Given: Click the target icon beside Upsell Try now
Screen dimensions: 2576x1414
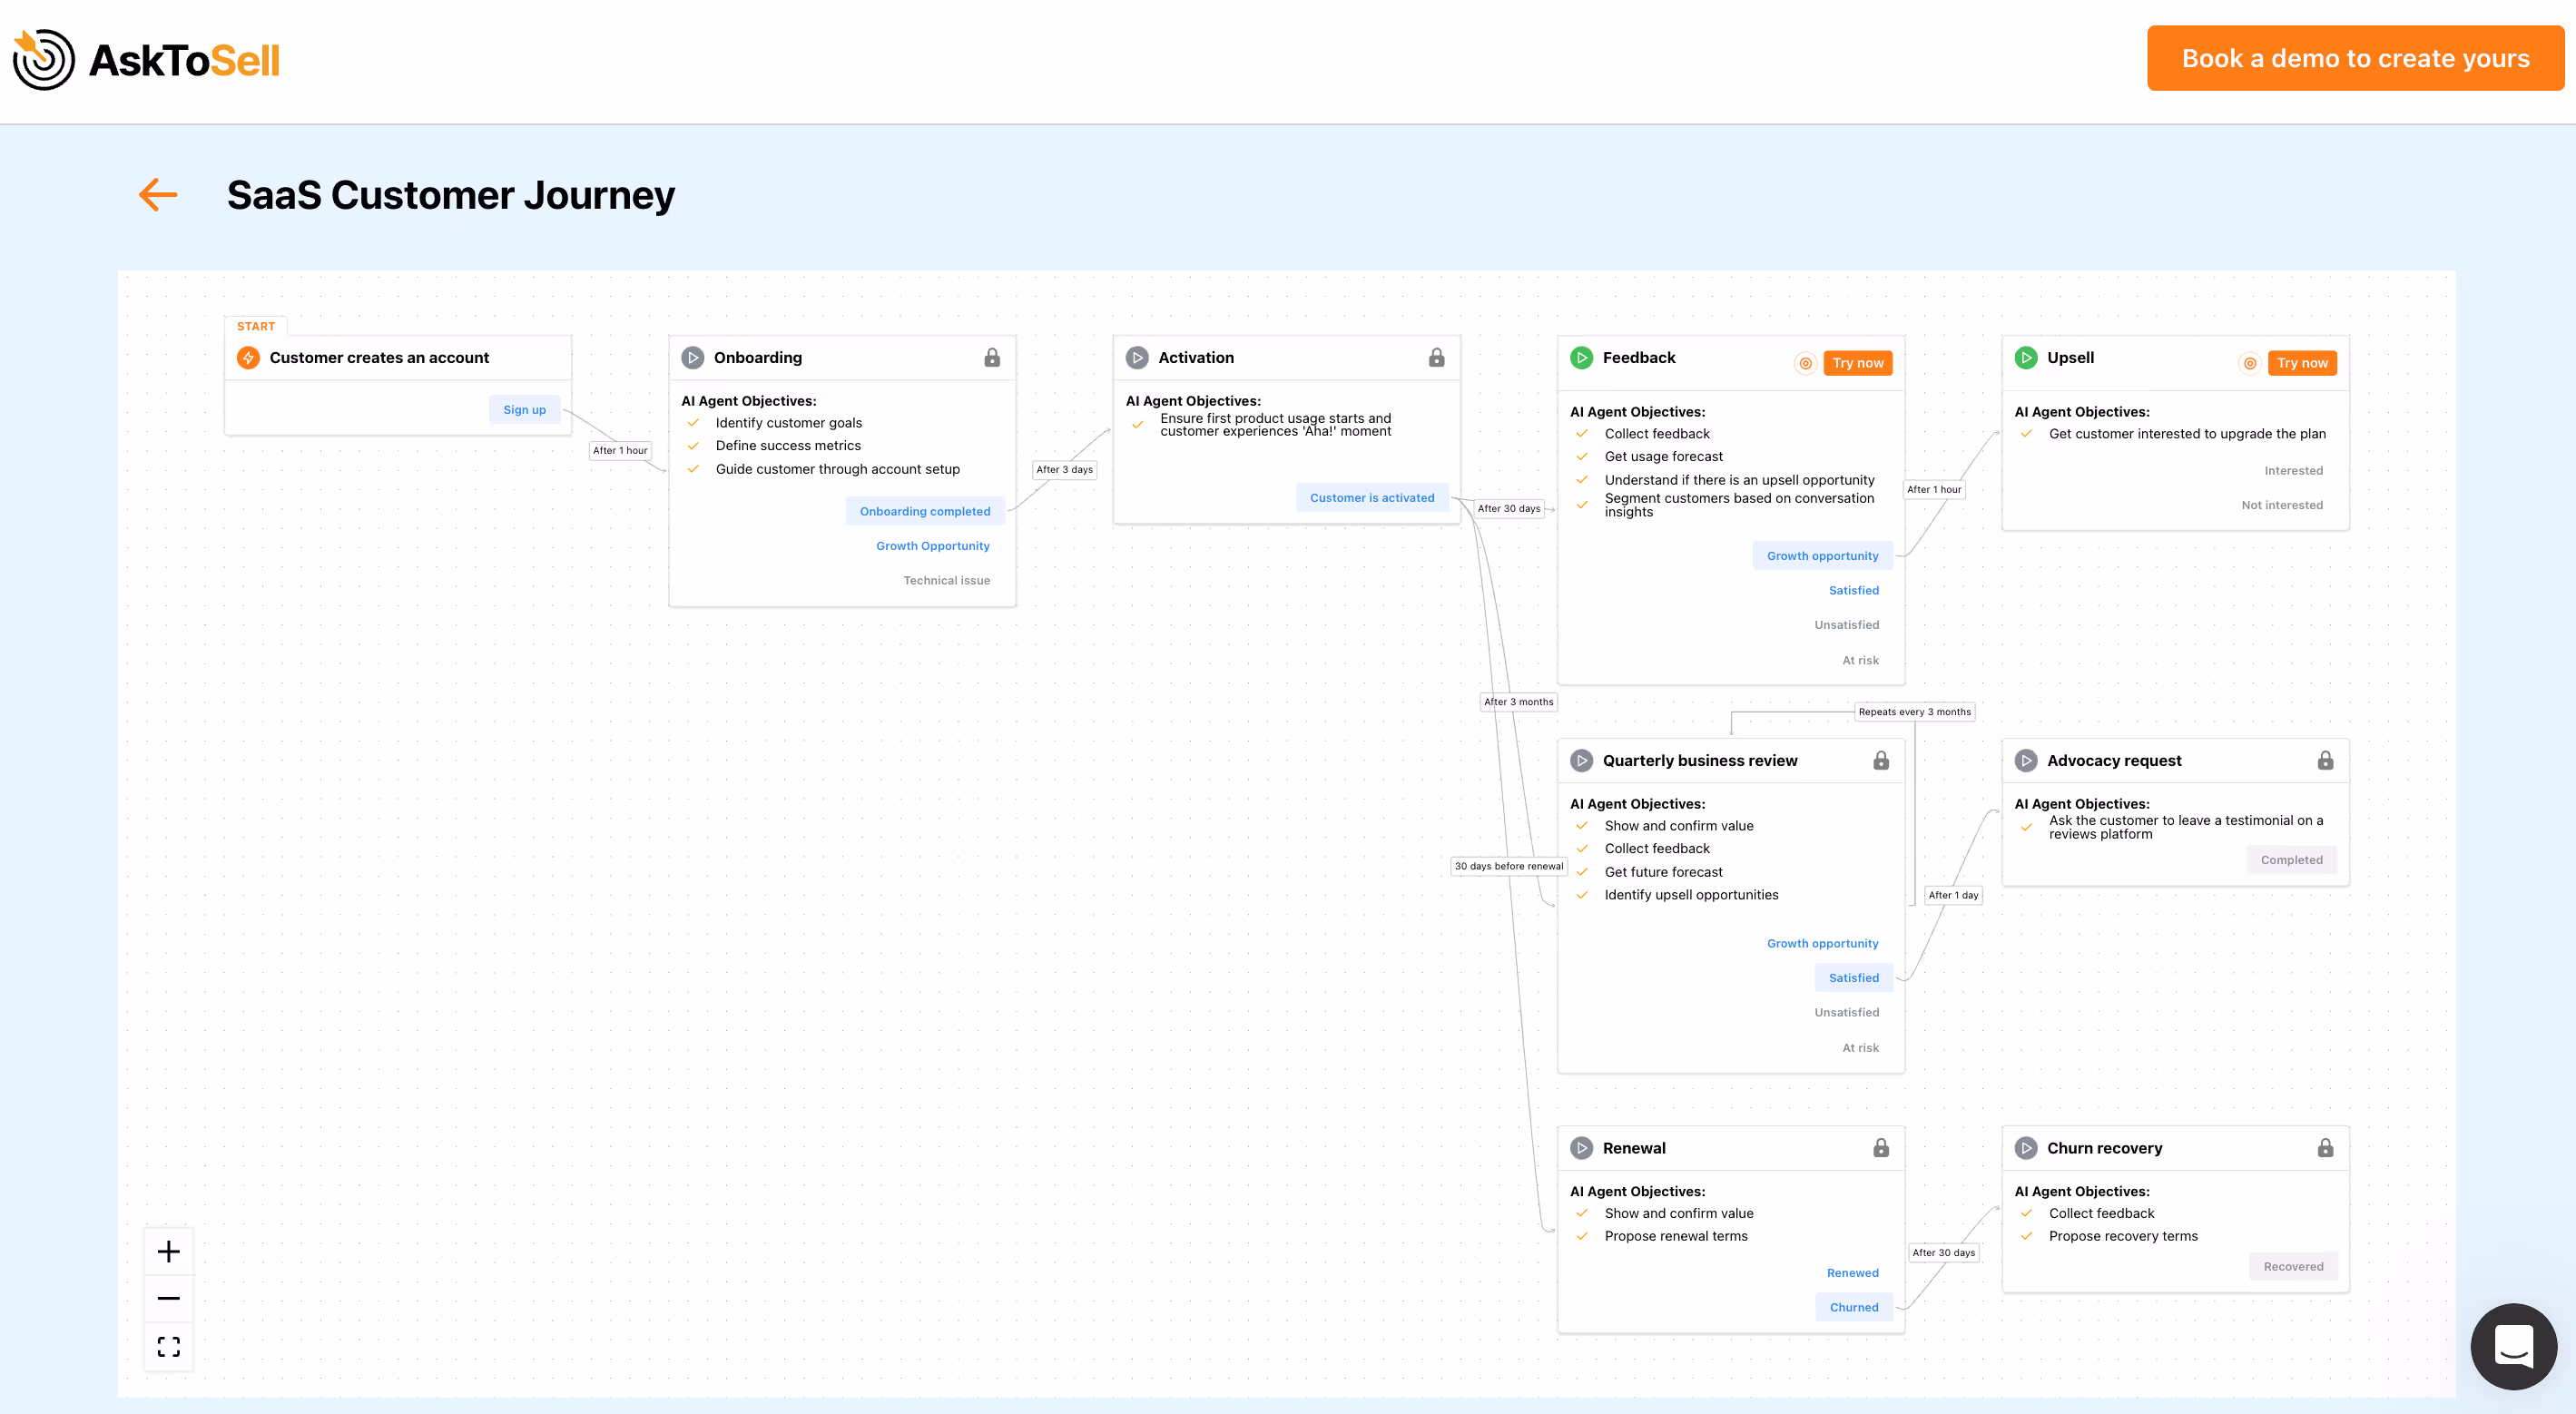Looking at the screenshot, I should point(2249,363).
